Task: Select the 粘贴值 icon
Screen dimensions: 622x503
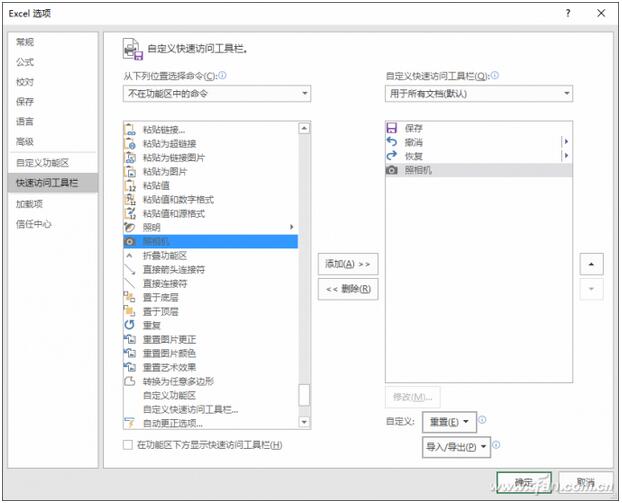Action: (130, 185)
